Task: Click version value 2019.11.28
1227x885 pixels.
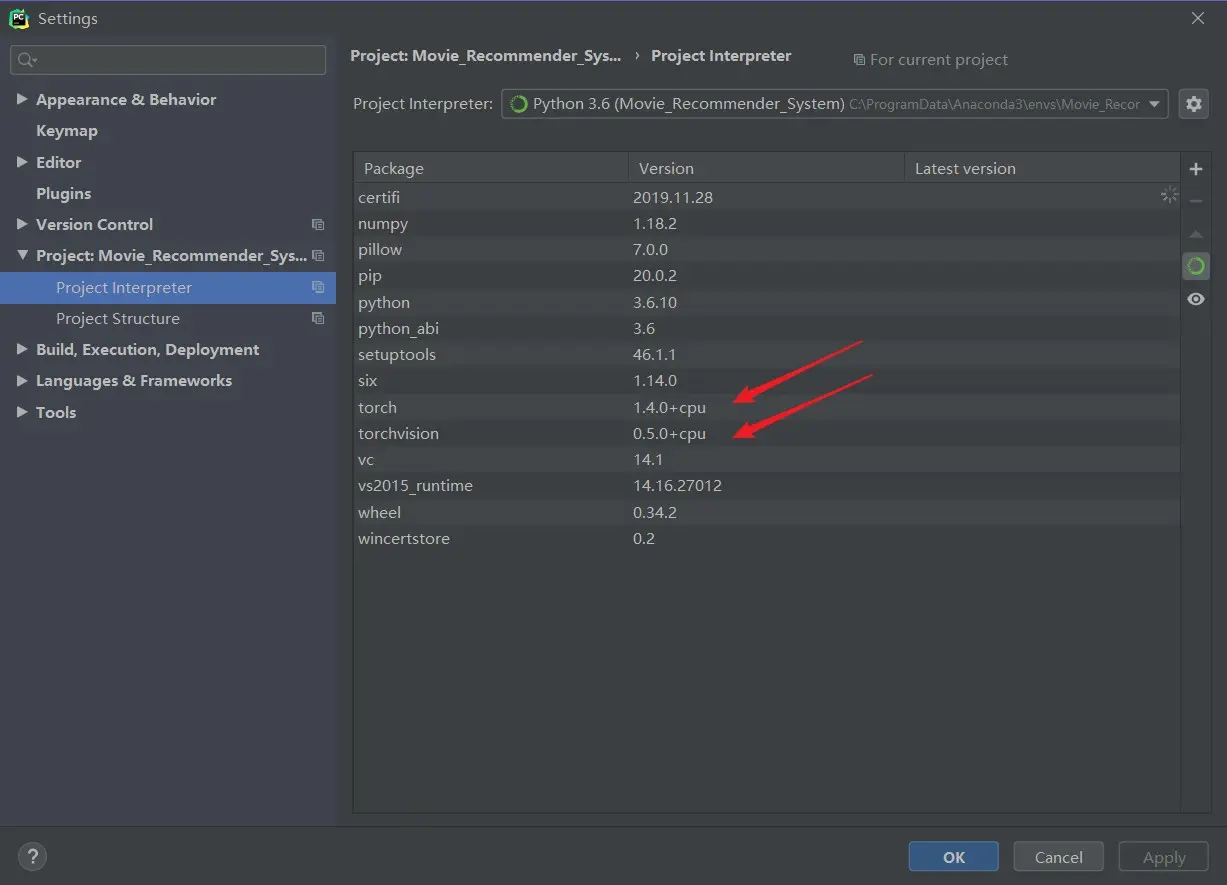Action: [673, 198]
